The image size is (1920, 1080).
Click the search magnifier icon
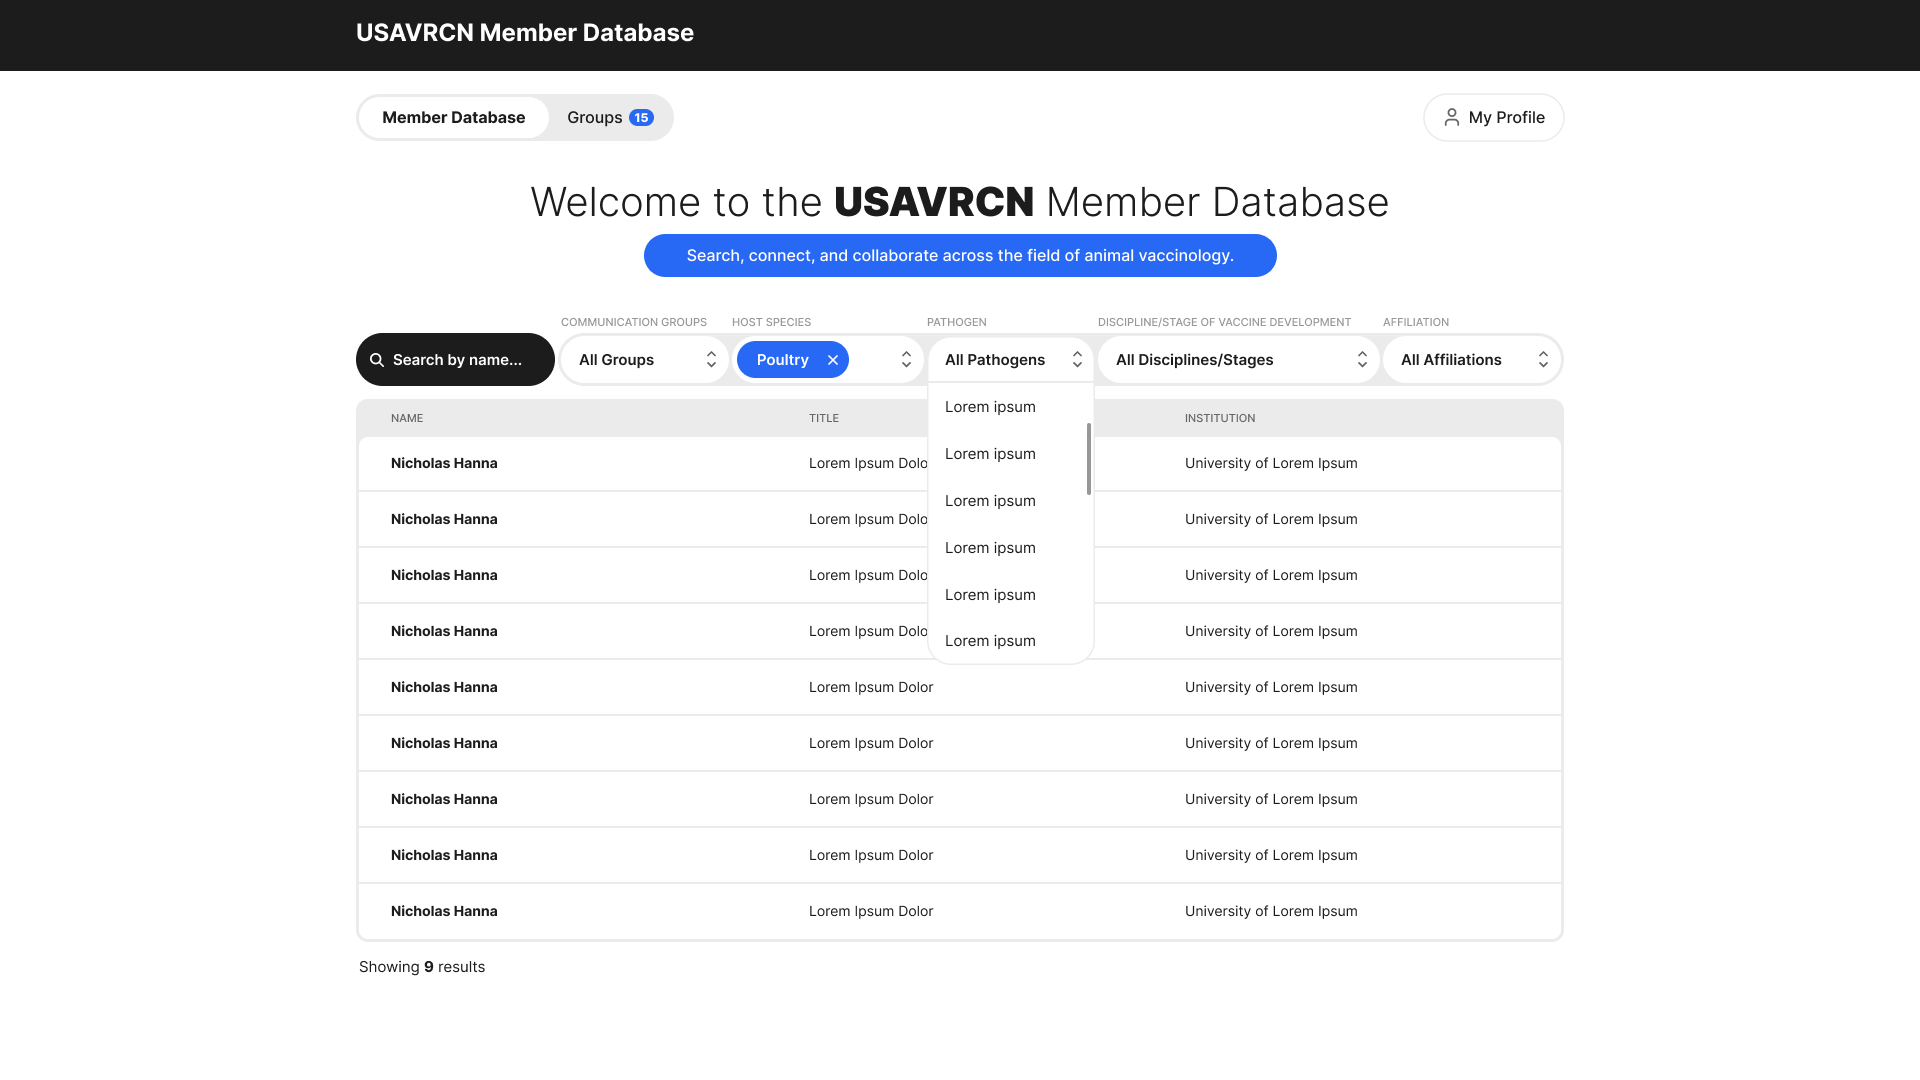(377, 360)
